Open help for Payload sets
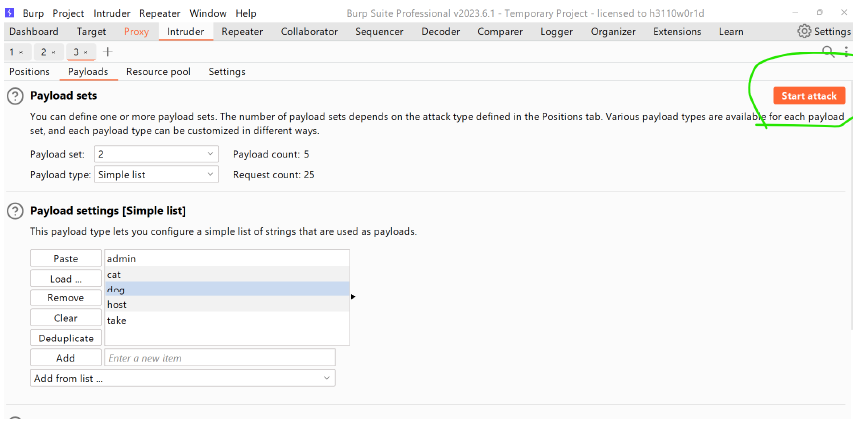The image size is (857, 423). (15, 96)
